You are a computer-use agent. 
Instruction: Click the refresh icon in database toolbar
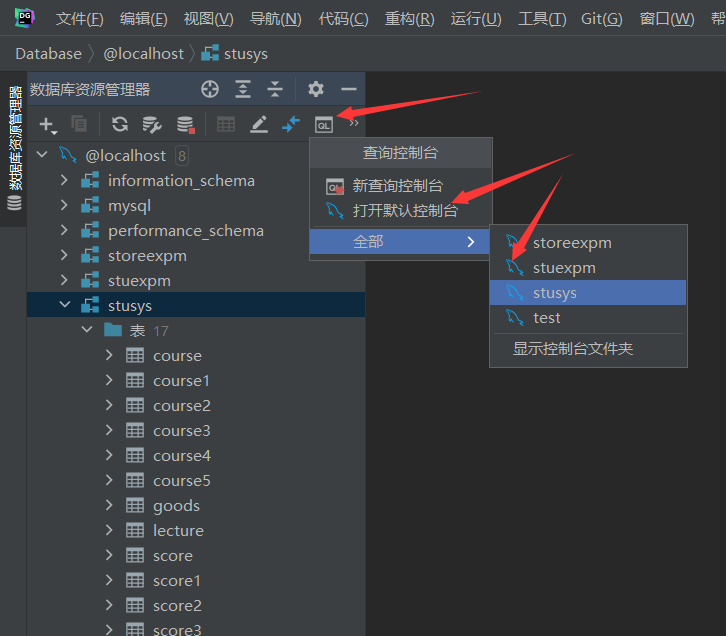(x=120, y=124)
